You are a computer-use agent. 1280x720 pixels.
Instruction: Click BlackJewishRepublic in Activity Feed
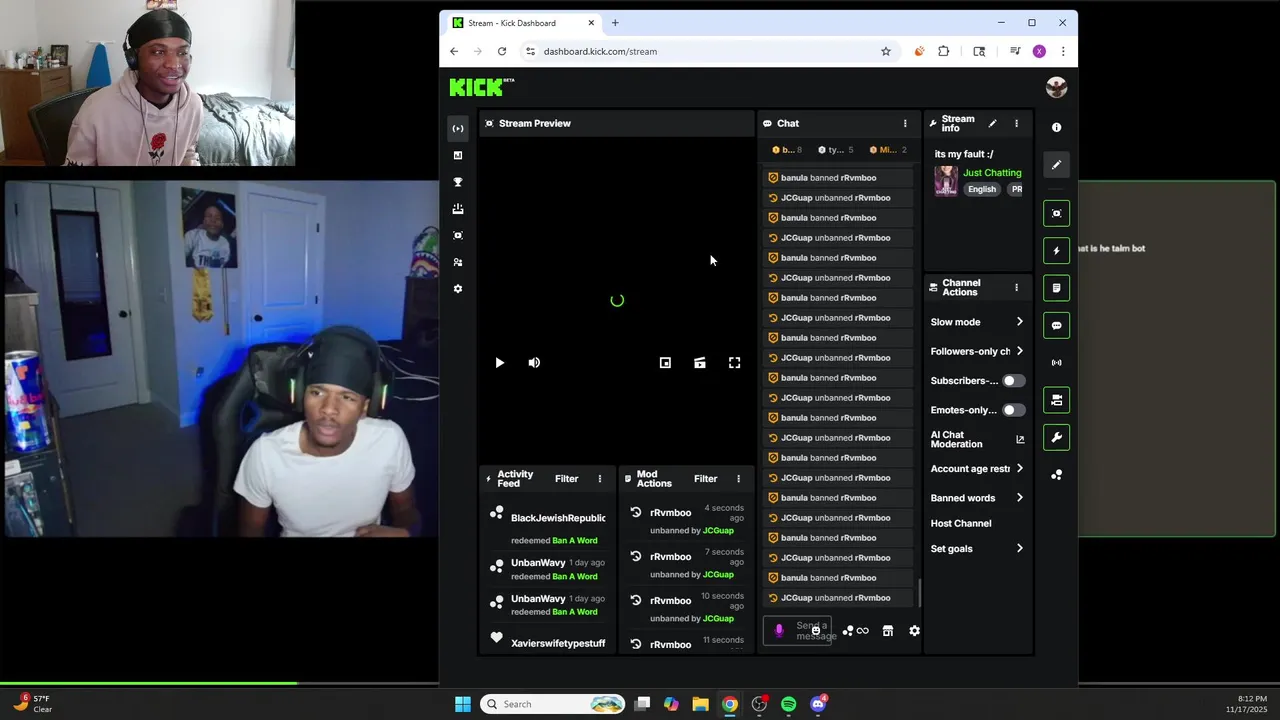(558, 518)
